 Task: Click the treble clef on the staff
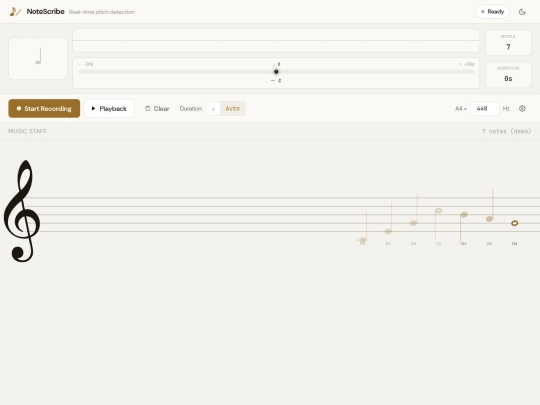tap(22, 211)
